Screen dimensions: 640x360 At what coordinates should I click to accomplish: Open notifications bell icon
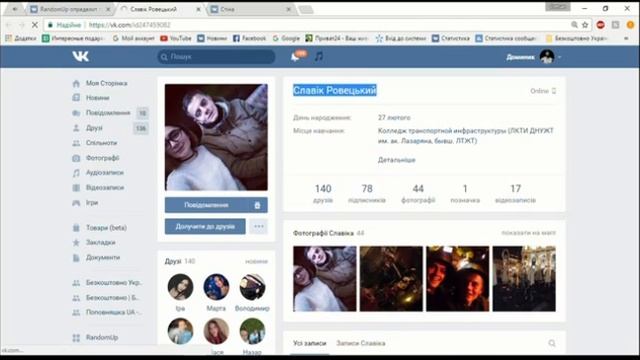(295, 57)
